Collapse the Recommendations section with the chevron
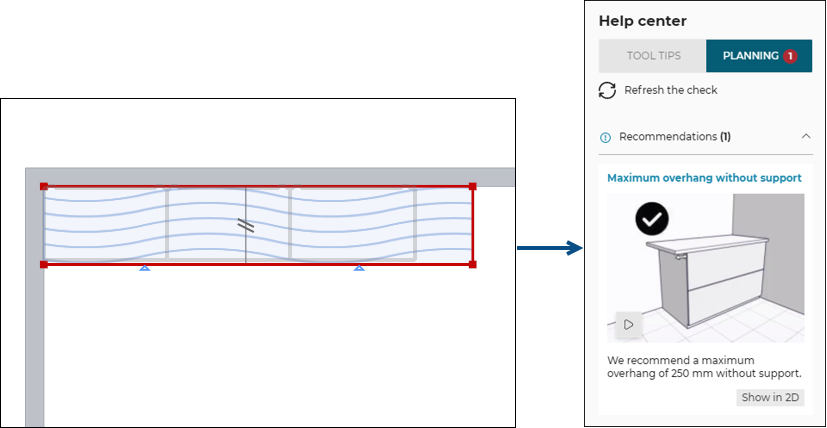Screen dimensions: 827x428 pos(803,136)
